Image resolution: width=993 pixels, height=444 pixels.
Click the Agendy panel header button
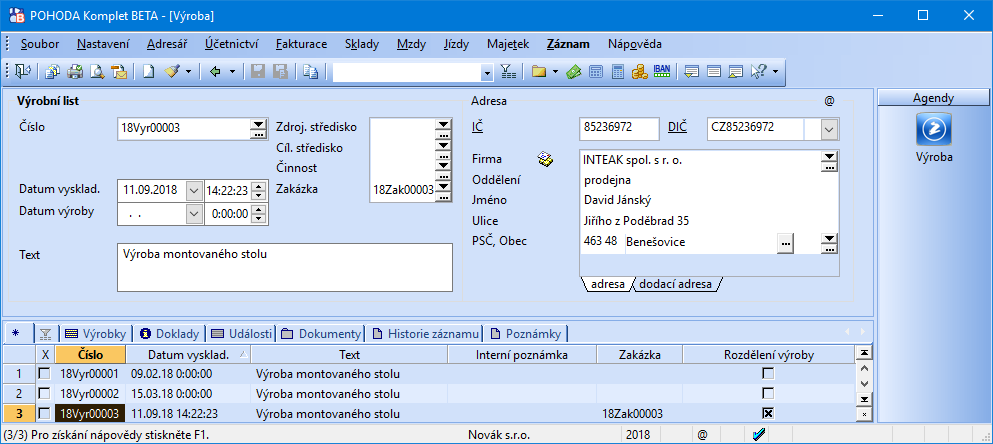click(x=933, y=98)
